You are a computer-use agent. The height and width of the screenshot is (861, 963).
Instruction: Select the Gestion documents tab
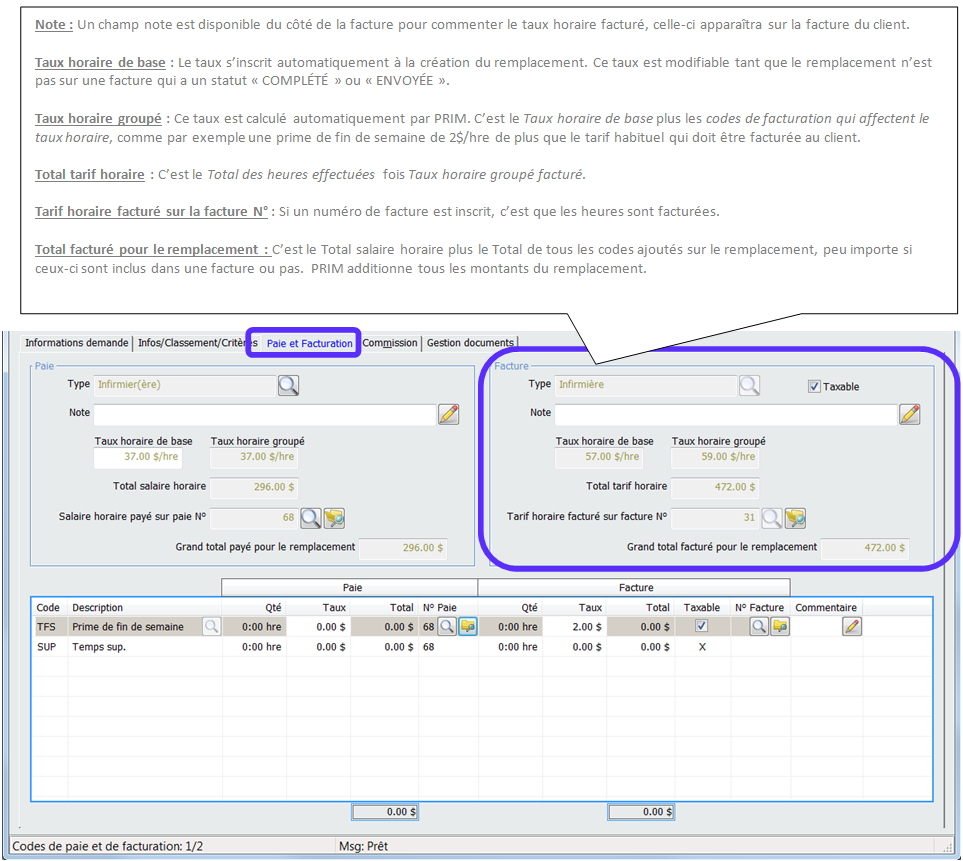tap(470, 343)
